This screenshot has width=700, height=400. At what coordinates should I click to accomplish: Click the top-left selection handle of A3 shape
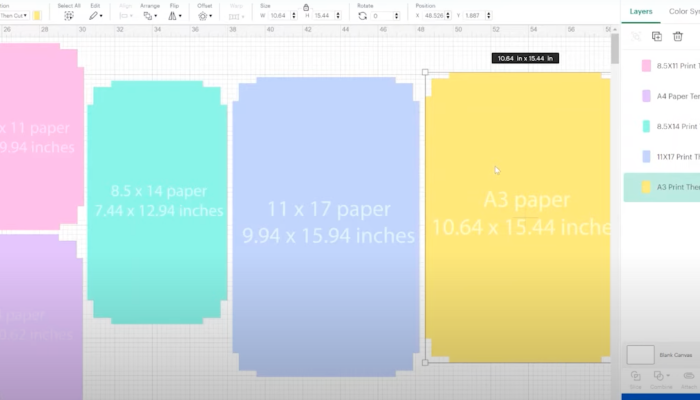pos(425,72)
